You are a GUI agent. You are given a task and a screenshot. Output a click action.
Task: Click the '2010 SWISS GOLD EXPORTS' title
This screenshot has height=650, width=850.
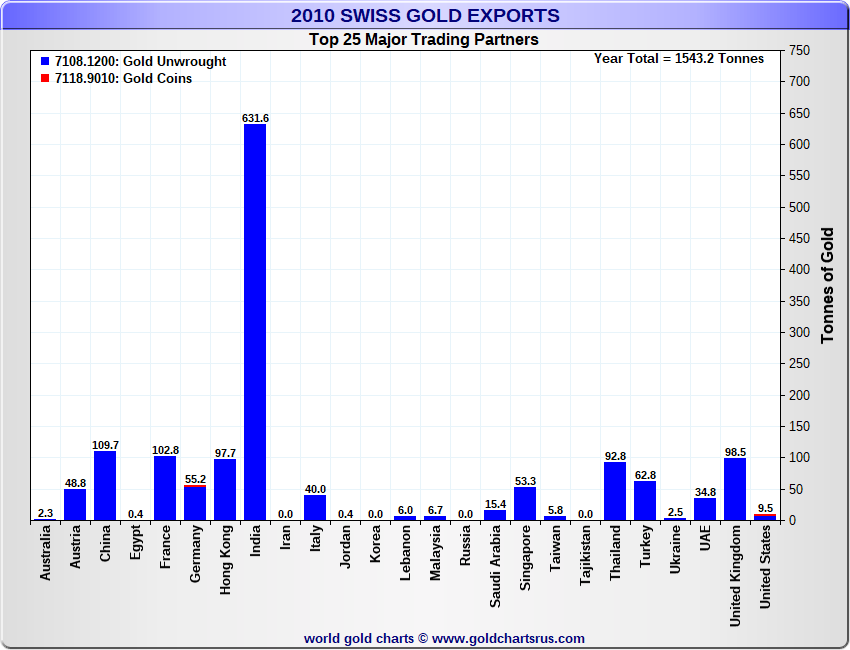click(425, 16)
